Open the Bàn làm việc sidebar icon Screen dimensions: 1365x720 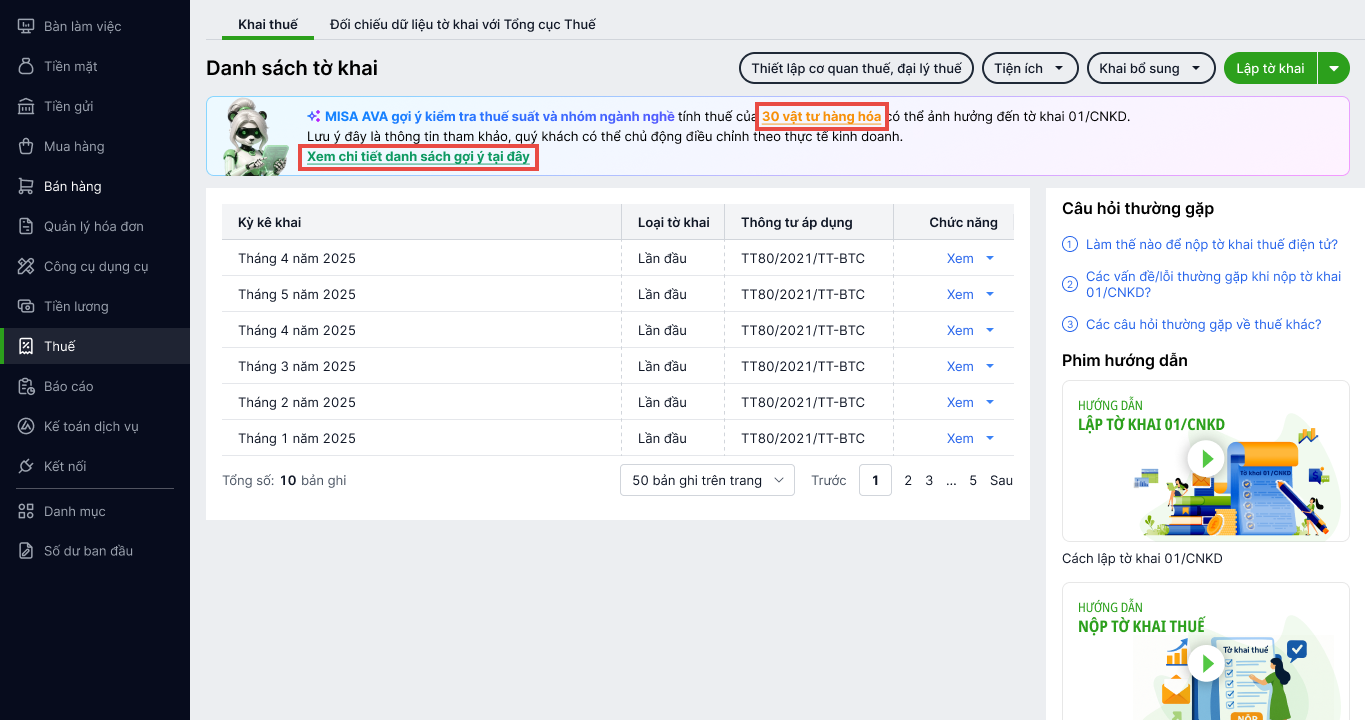[x=26, y=26]
